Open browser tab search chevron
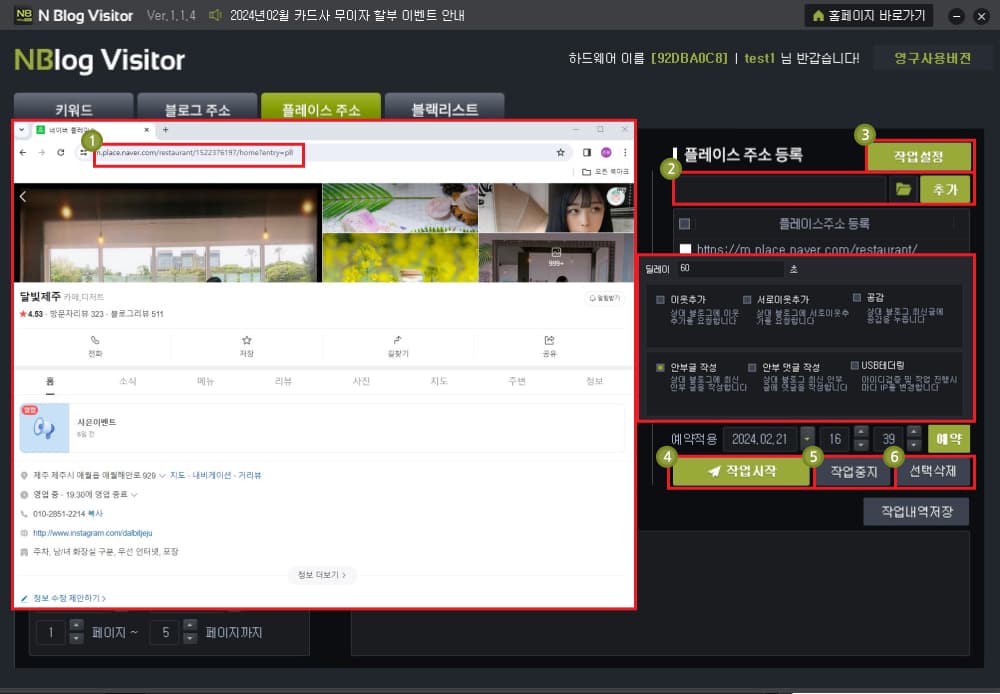The width and height of the screenshot is (1000, 694). [22, 129]
